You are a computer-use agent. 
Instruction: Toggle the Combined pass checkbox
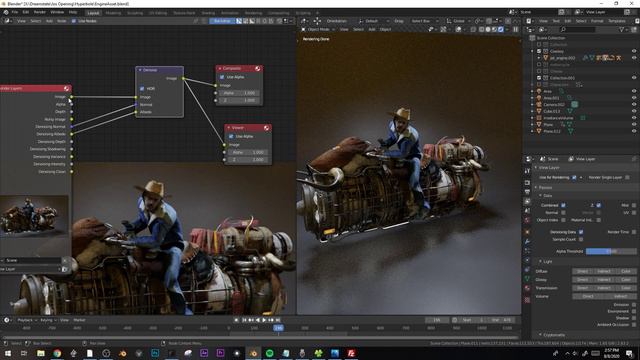point(563,205)
